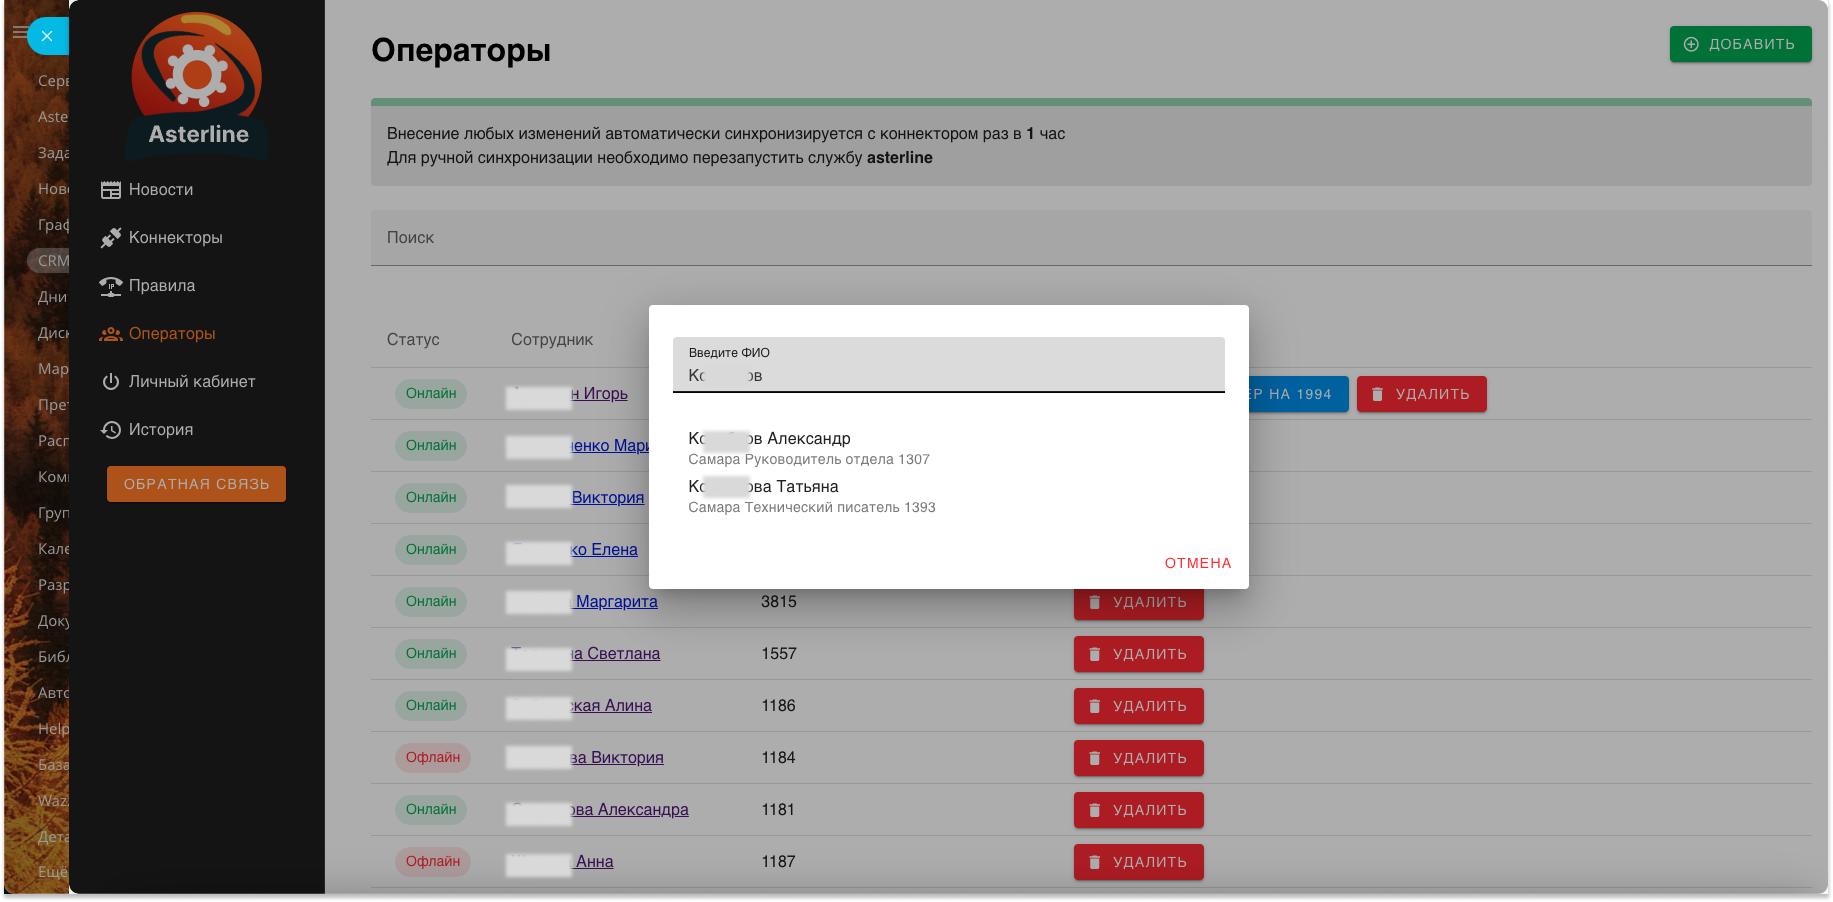Delete operator Светлана with УДАЛИТЬ
This screenshot has height=902, width=1833.
[1139, 654]
